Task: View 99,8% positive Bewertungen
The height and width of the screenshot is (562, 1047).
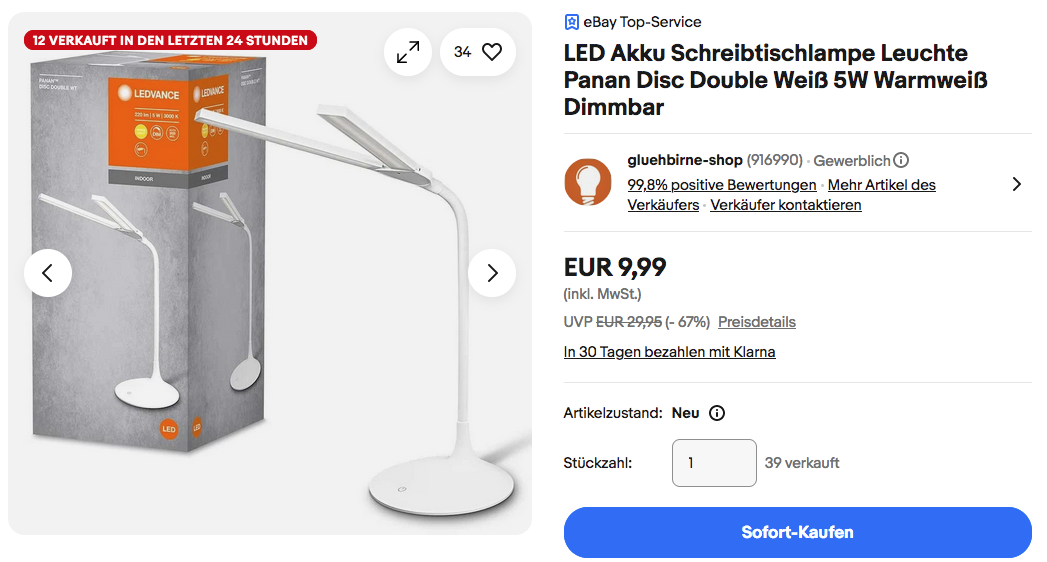Action: (721, 185)
